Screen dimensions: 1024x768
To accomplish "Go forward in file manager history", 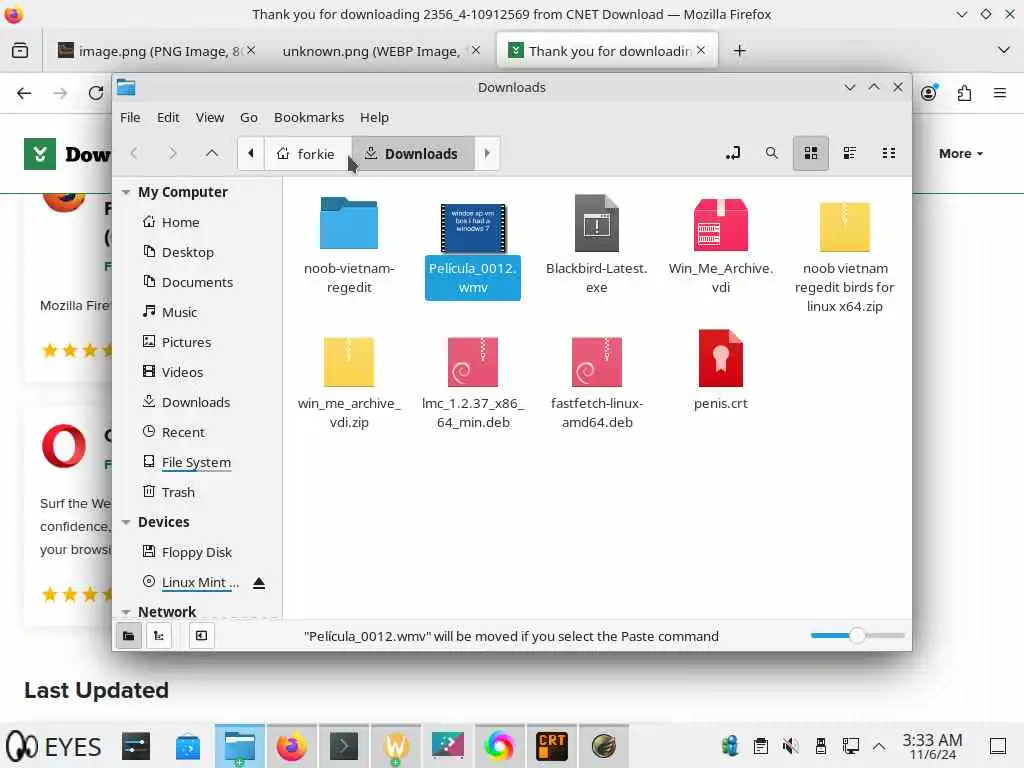I will click(172, 153).
